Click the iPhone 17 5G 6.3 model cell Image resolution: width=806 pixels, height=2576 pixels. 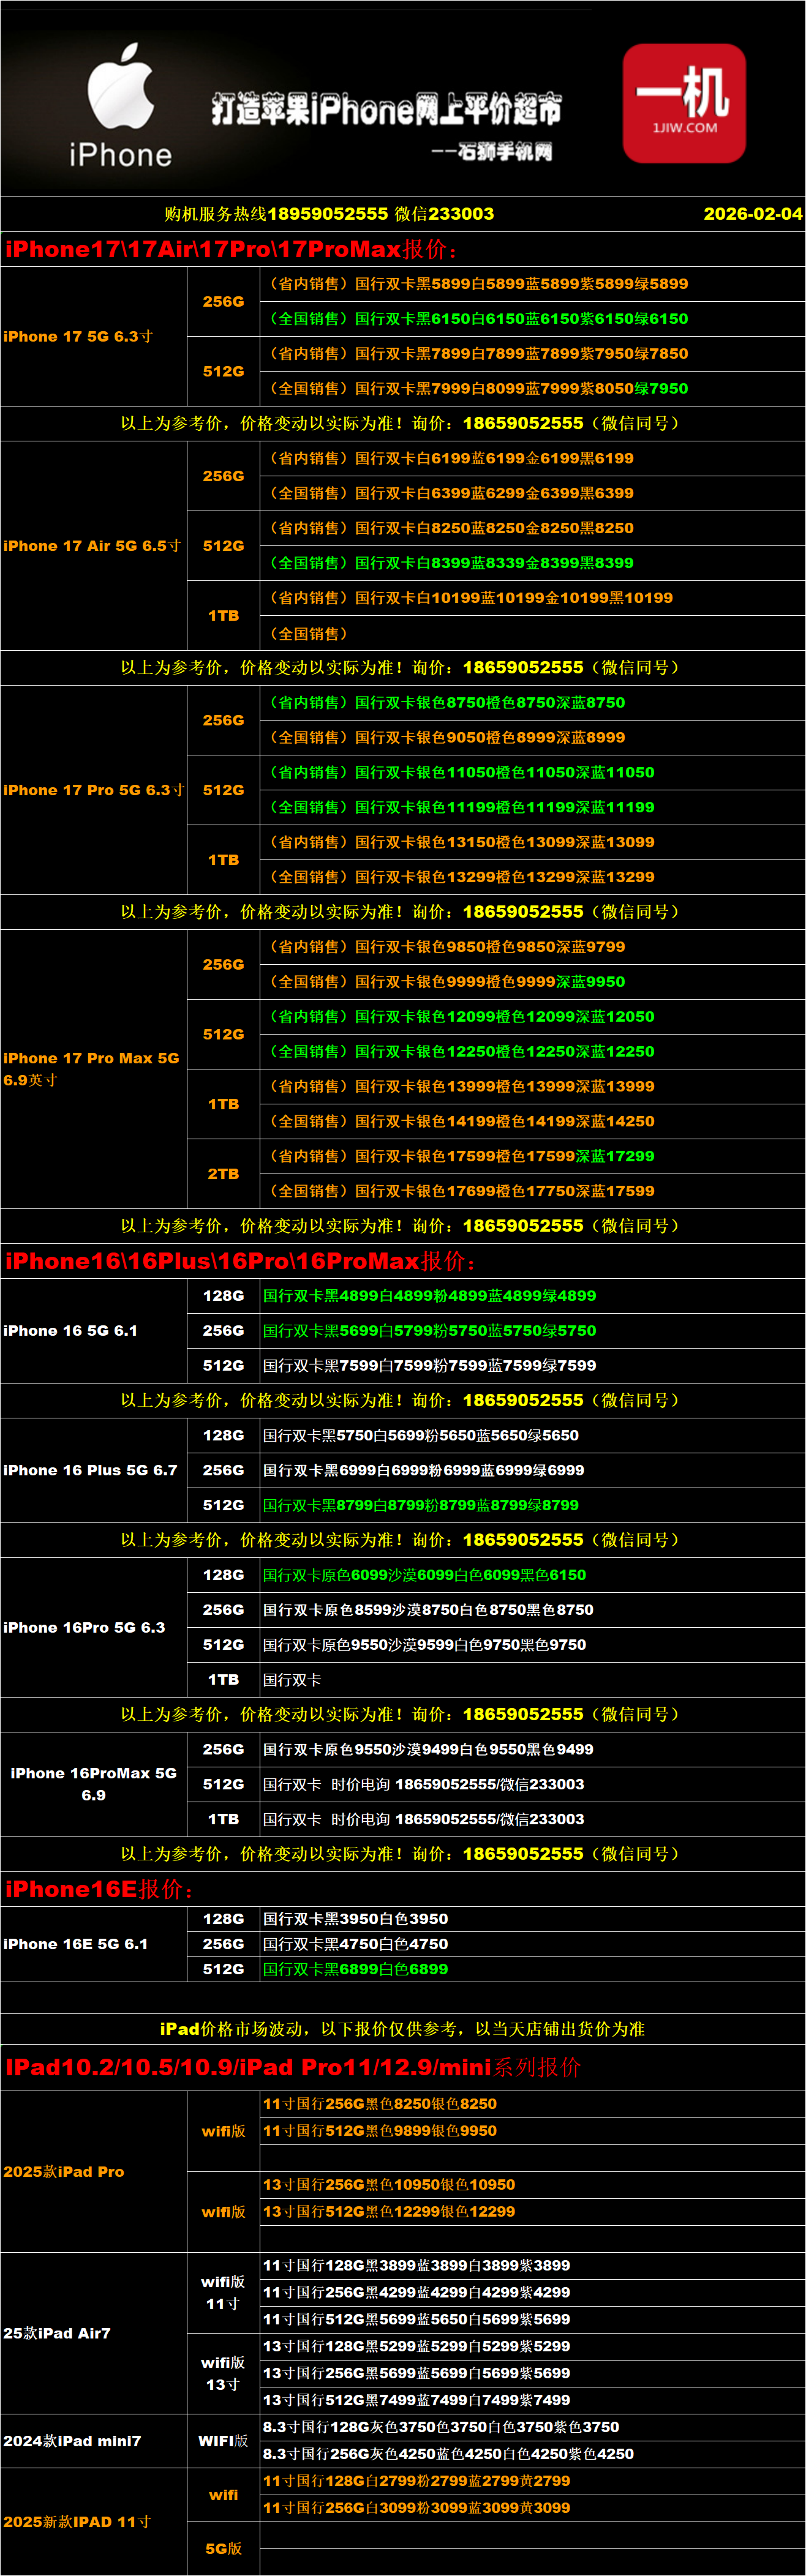point(78,337)
